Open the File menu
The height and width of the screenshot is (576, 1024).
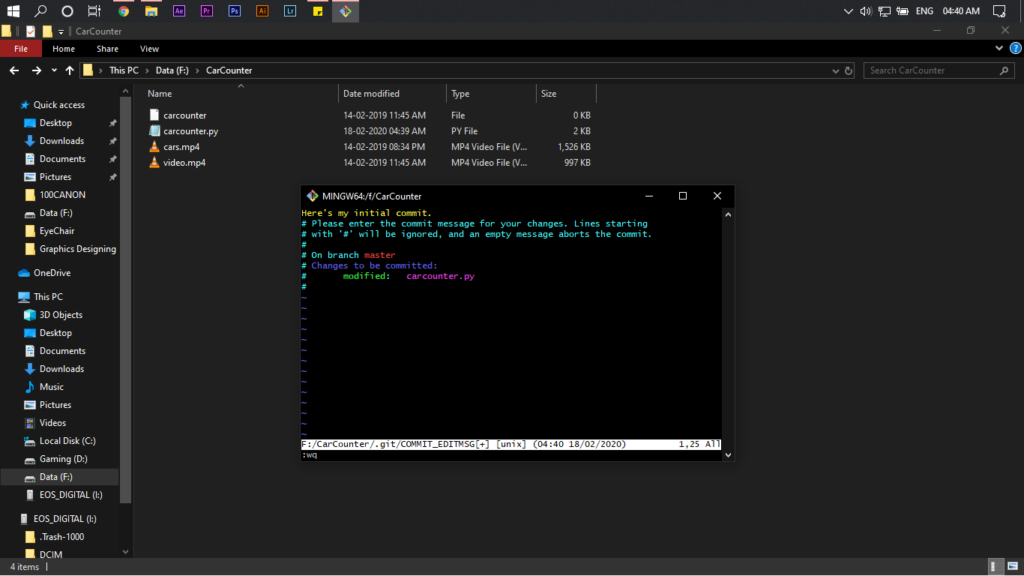pos(20,48)
